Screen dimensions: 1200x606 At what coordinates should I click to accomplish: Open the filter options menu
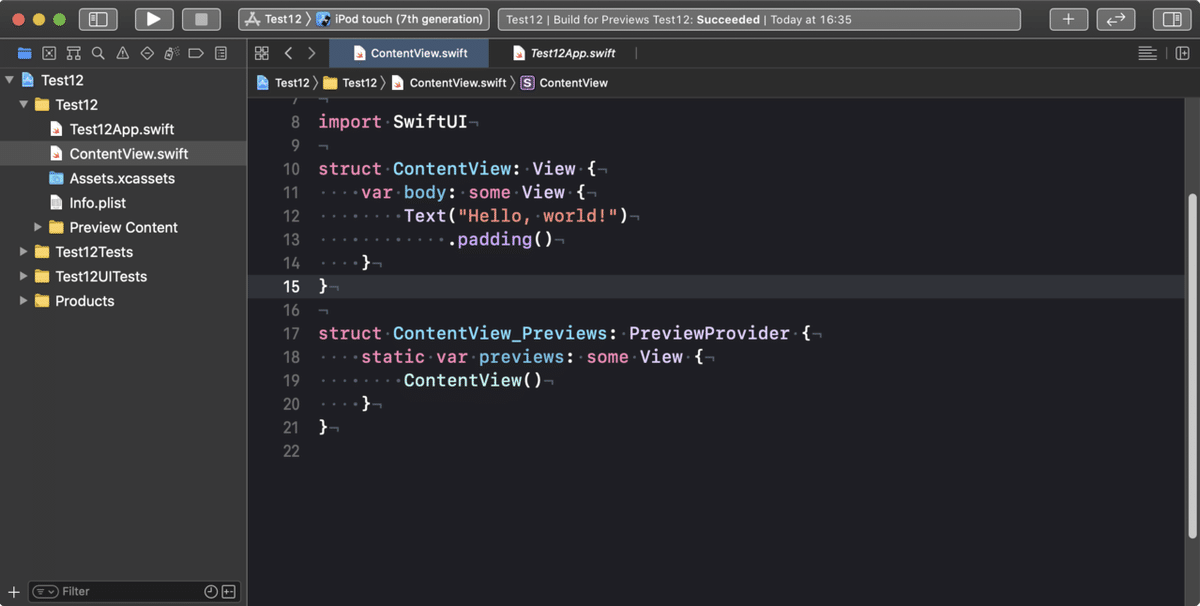point(46,592)
